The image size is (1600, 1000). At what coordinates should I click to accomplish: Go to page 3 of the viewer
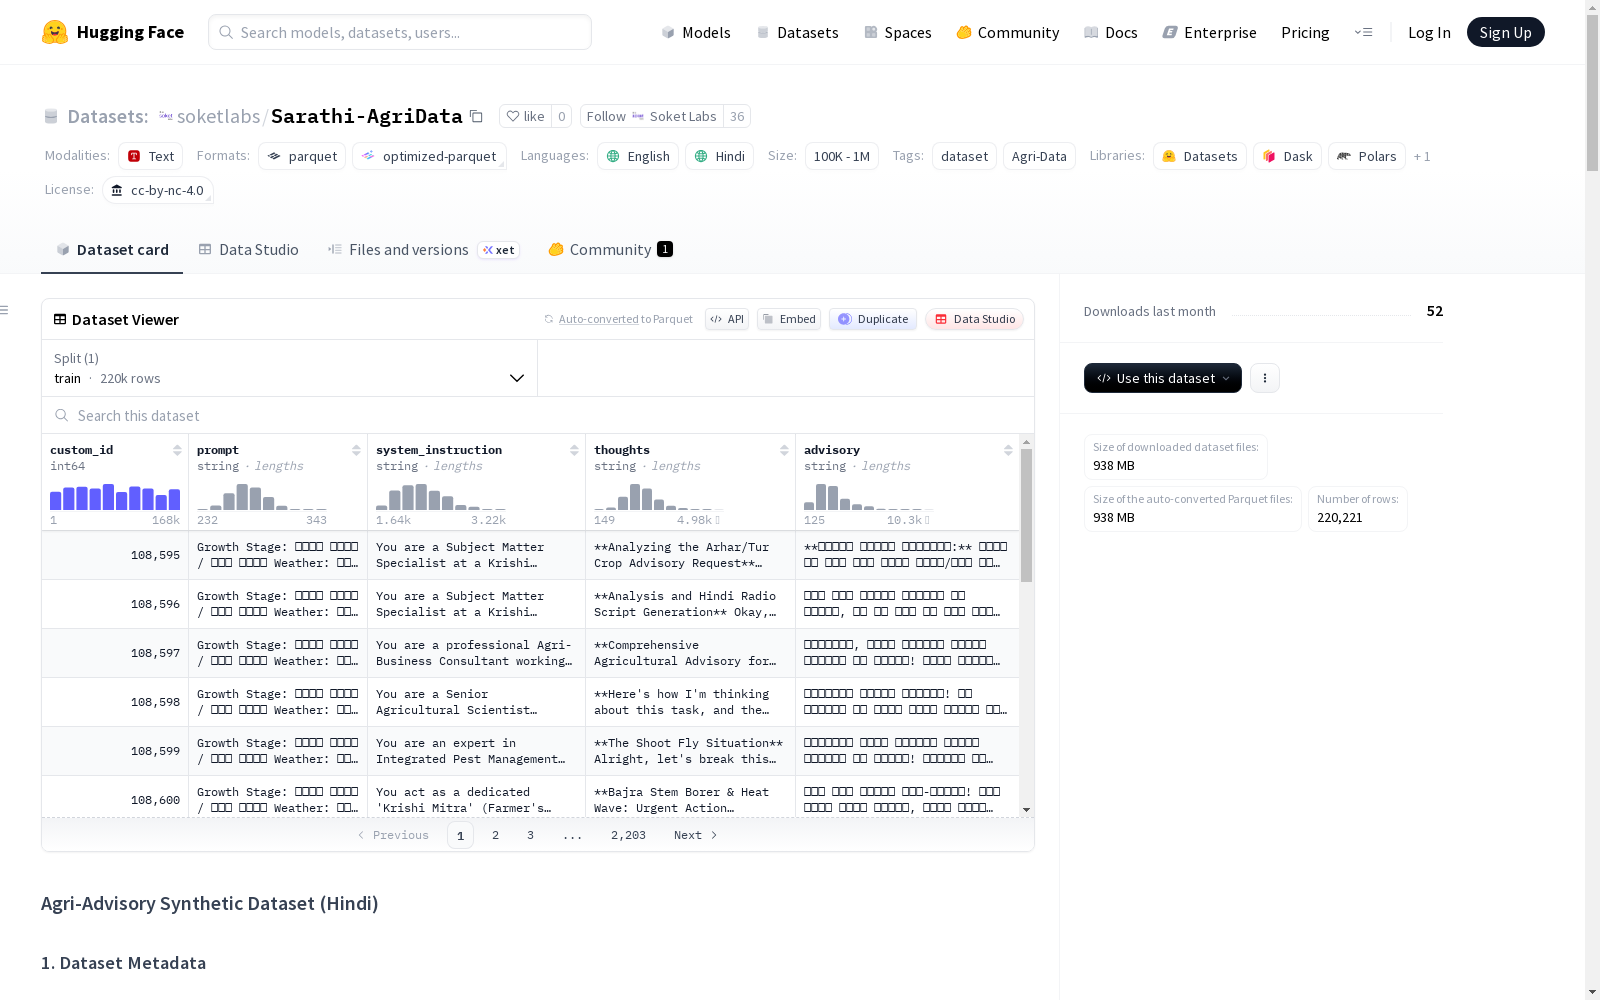(530, 835)
